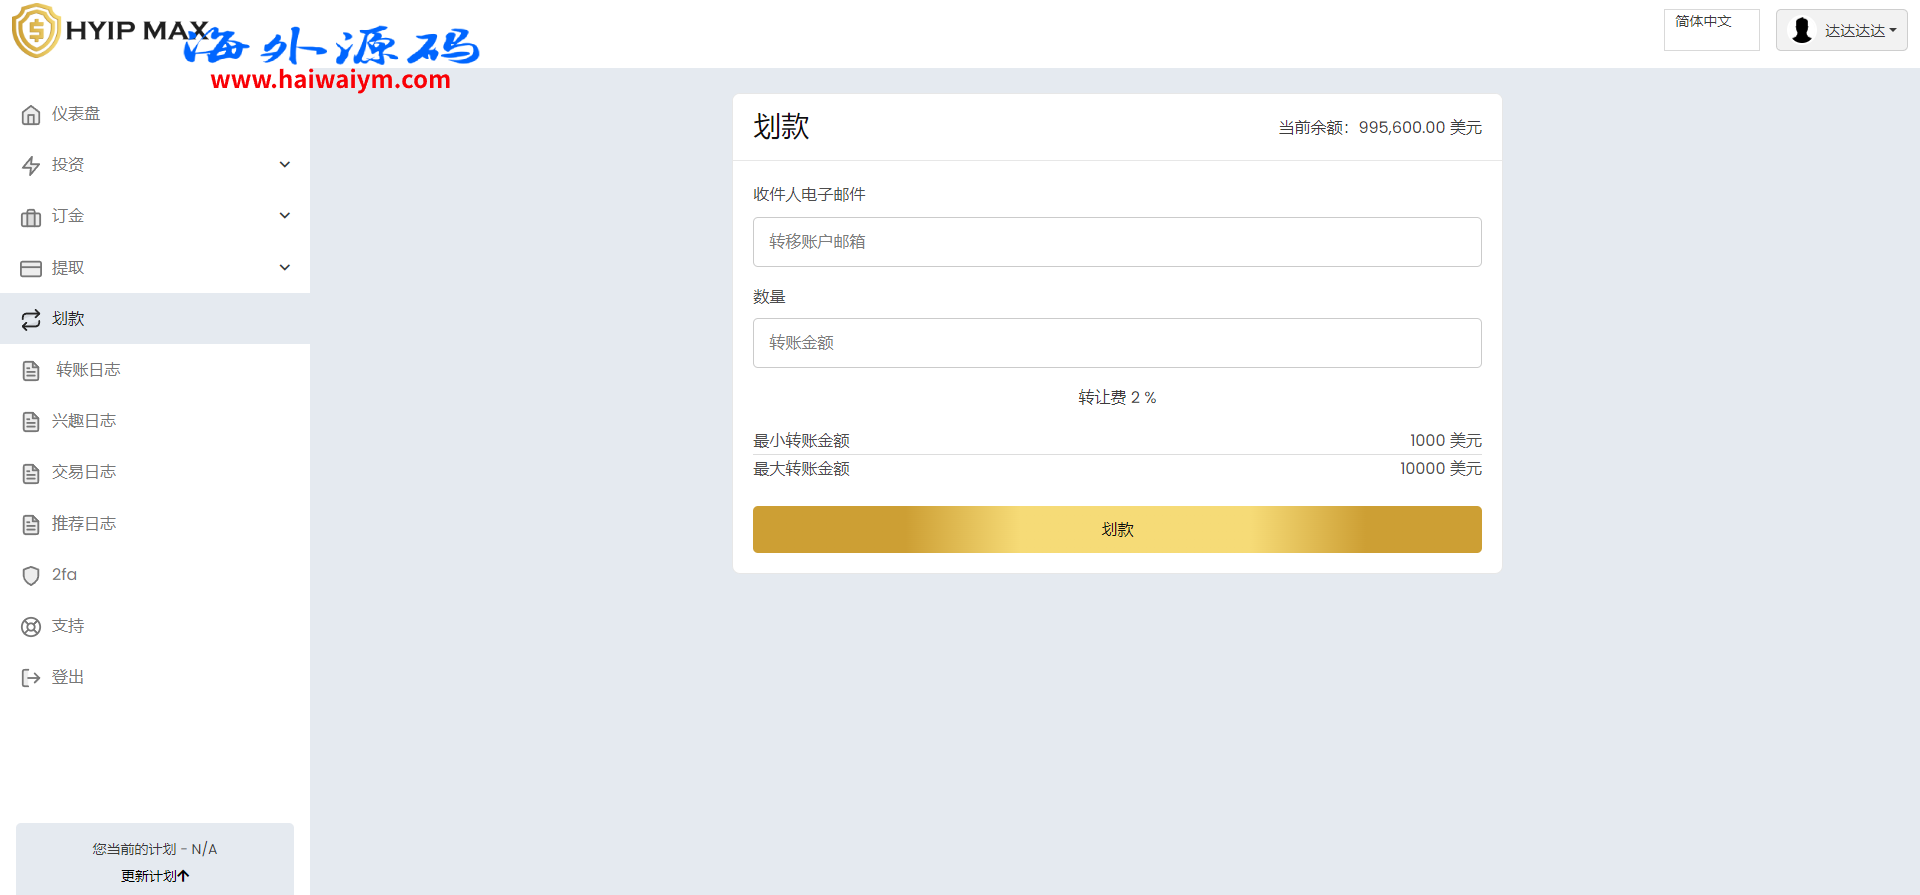The height and width of the screenshot is (895, 1920).
Task: Click the dashboard home icon
Action: (31, 115)
